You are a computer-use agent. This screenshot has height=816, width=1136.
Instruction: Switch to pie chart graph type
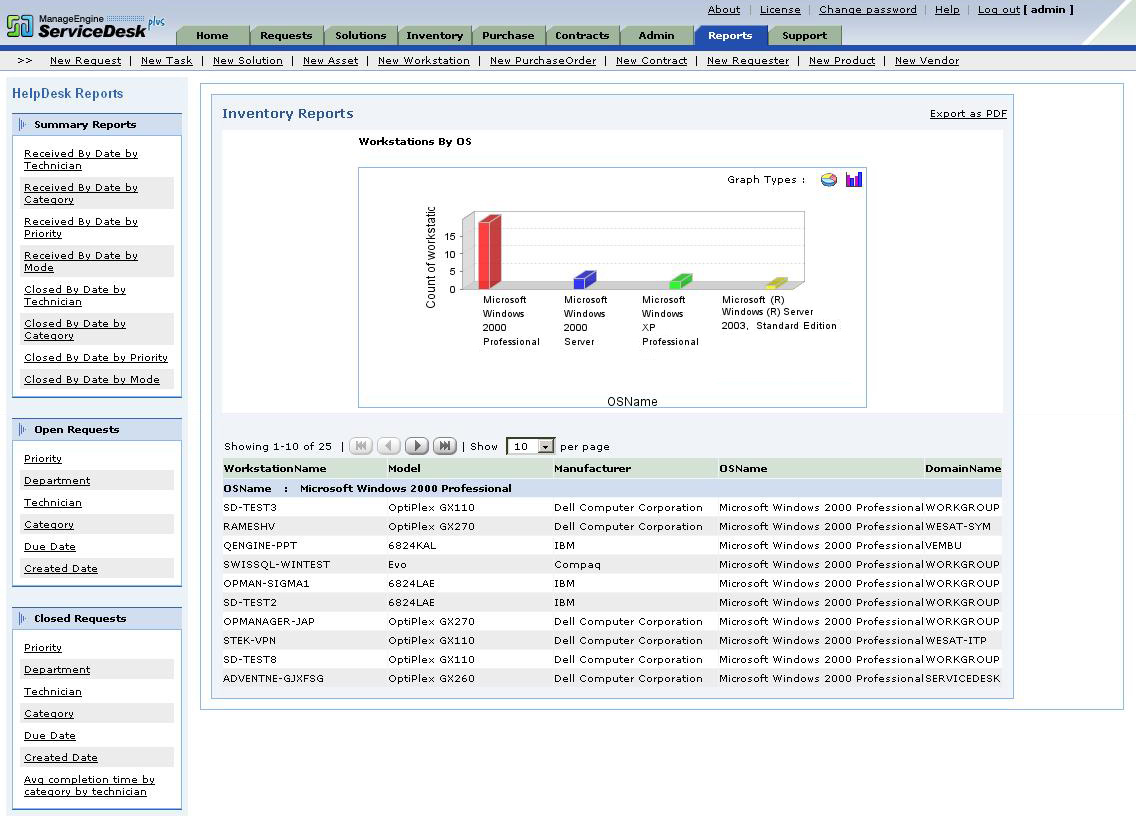coord(829,180)
